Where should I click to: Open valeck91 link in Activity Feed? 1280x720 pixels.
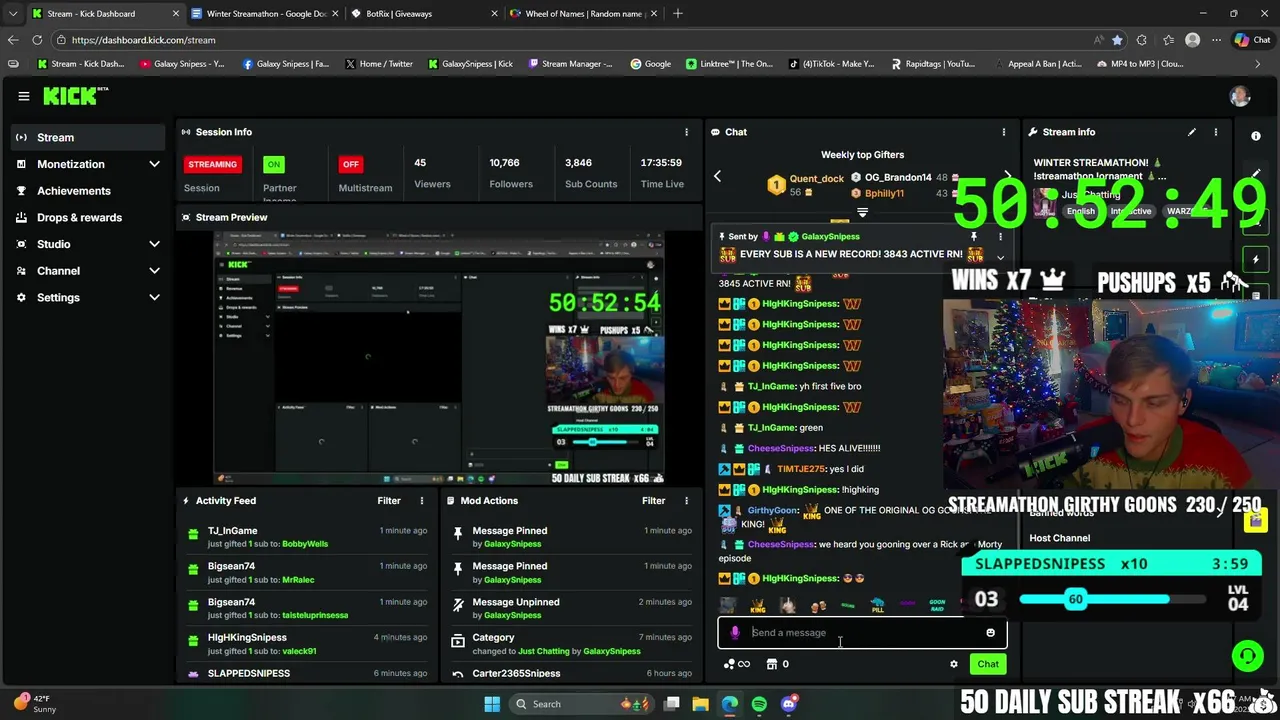click(x=299, y=651)
